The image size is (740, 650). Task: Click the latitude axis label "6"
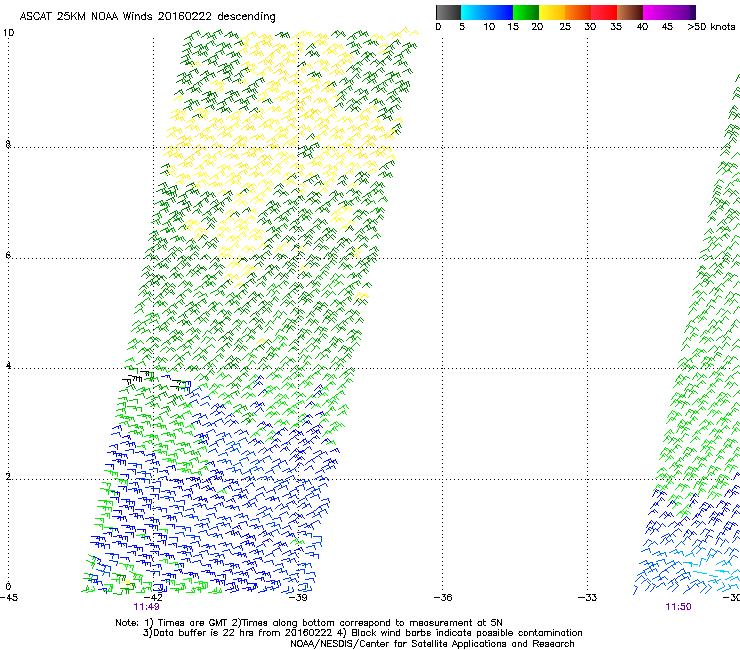(8, 255)
